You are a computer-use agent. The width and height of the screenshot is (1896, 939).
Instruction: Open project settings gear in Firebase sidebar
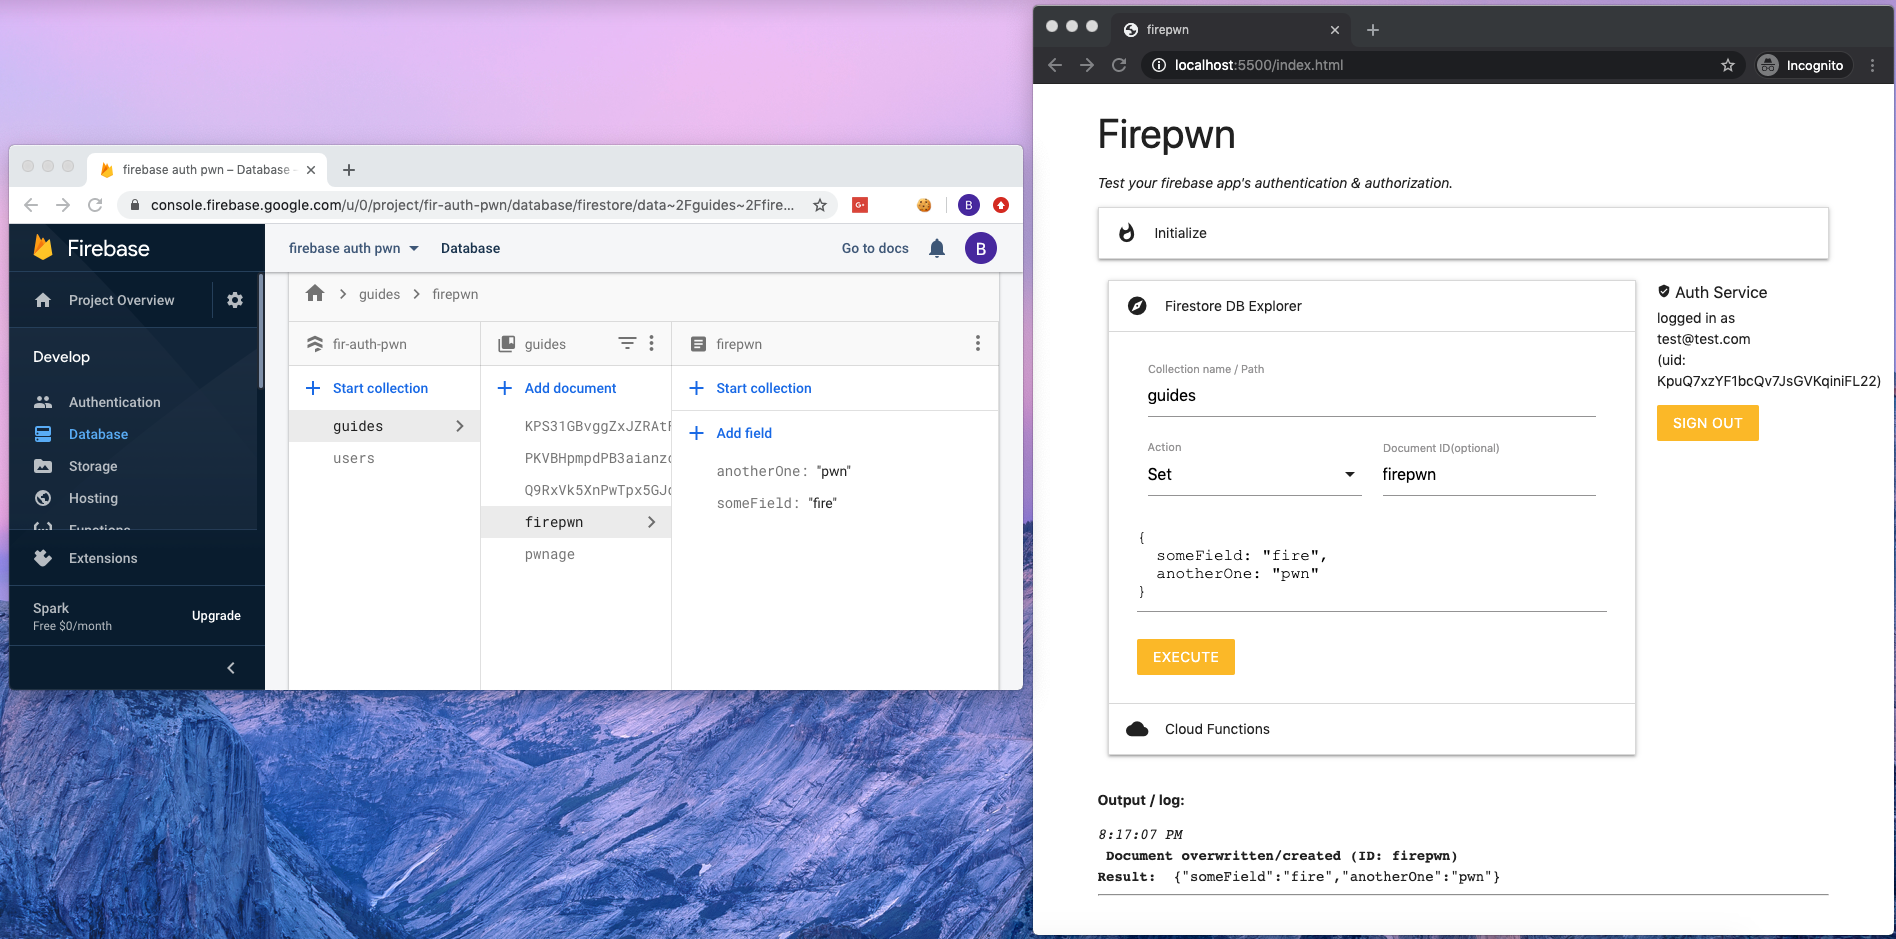pos(235,300)
